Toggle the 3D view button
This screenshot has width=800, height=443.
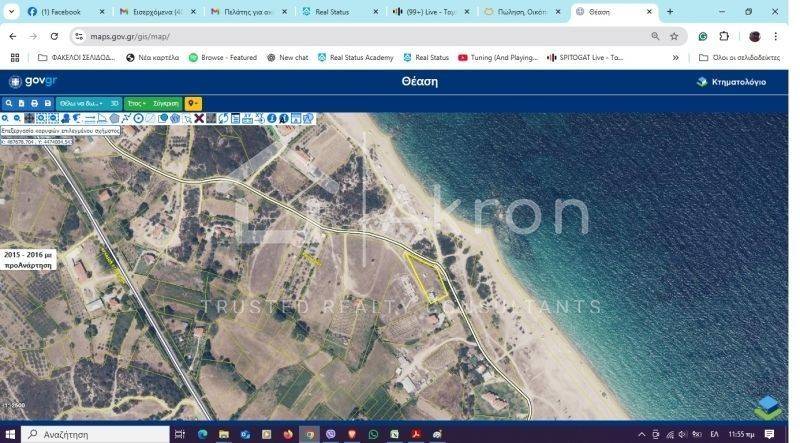[114, 103]
